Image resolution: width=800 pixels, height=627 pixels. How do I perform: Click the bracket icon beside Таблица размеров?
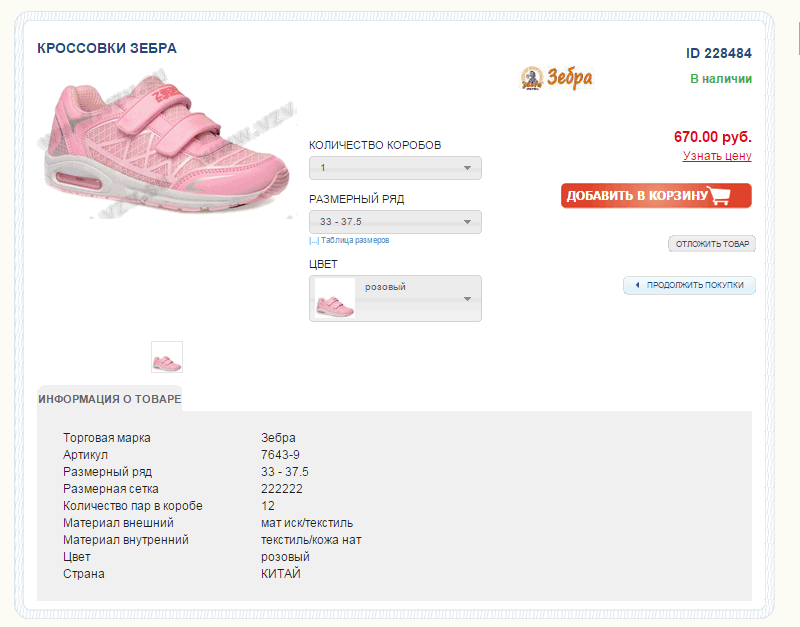tap(314, 241)
